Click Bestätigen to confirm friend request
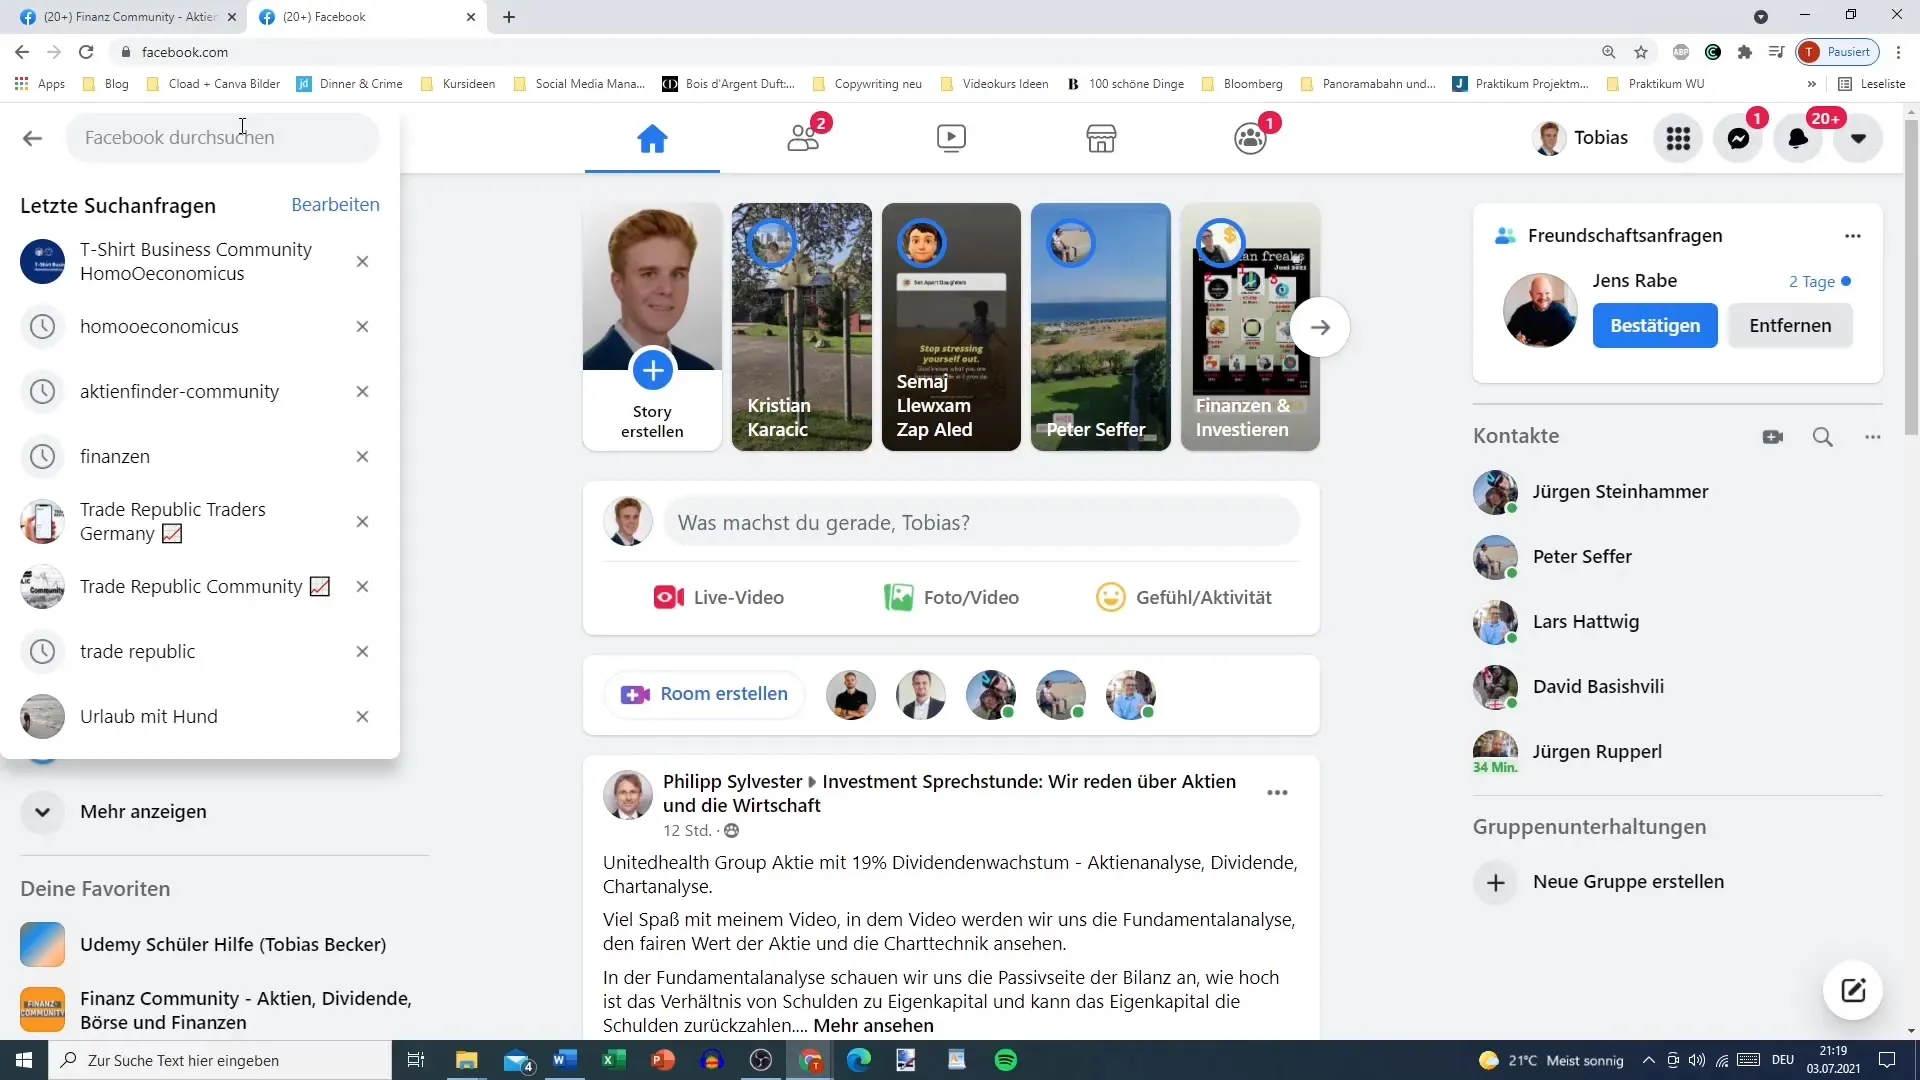Screen dimensions: 1920x1080 tap(1655, 324)
